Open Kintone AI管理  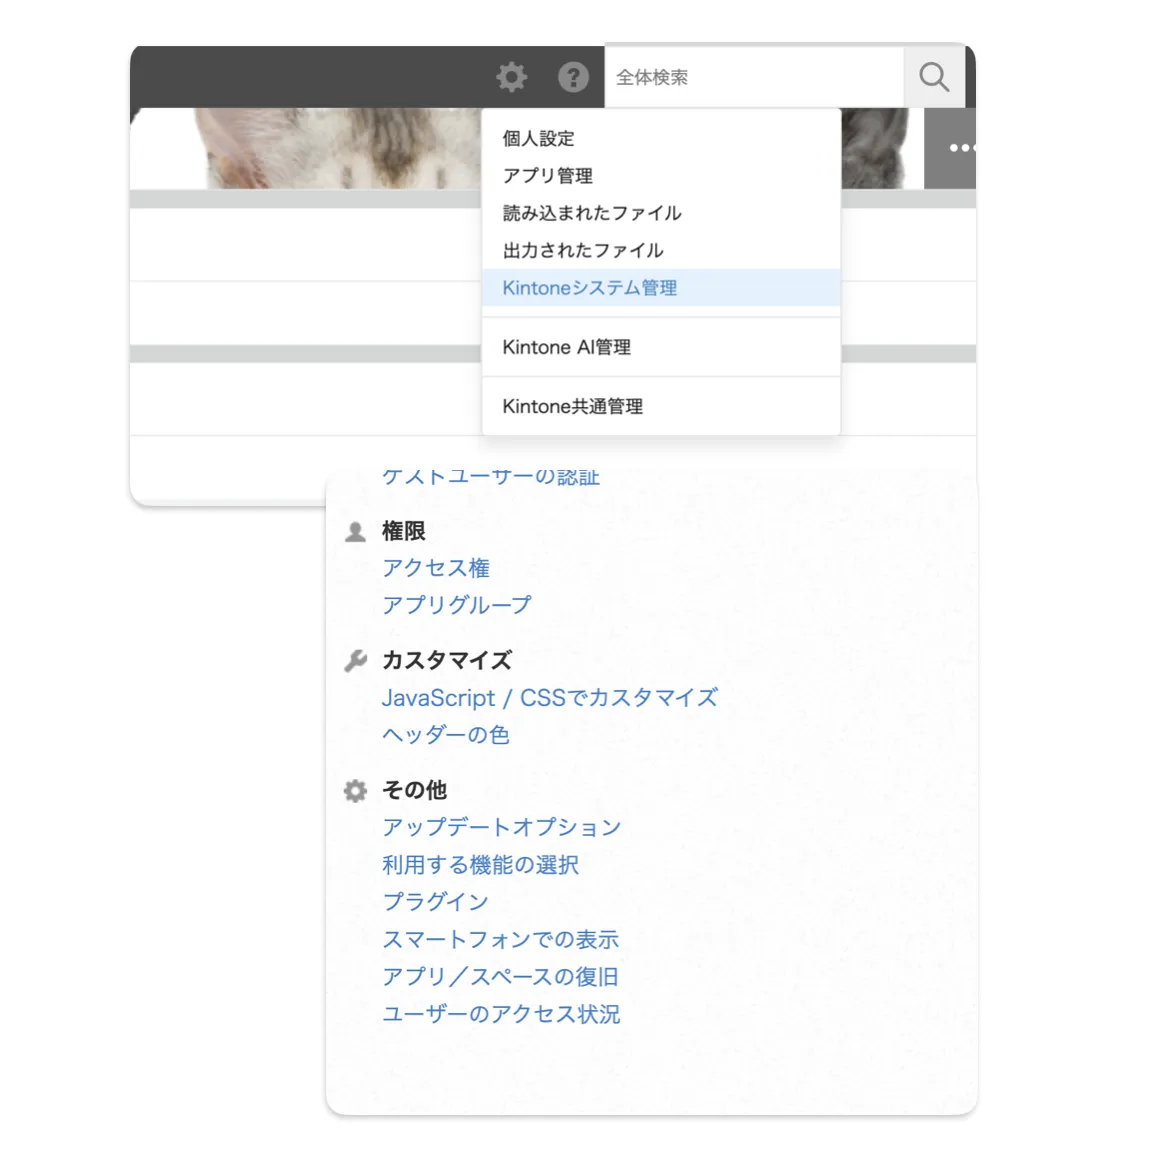566,347
